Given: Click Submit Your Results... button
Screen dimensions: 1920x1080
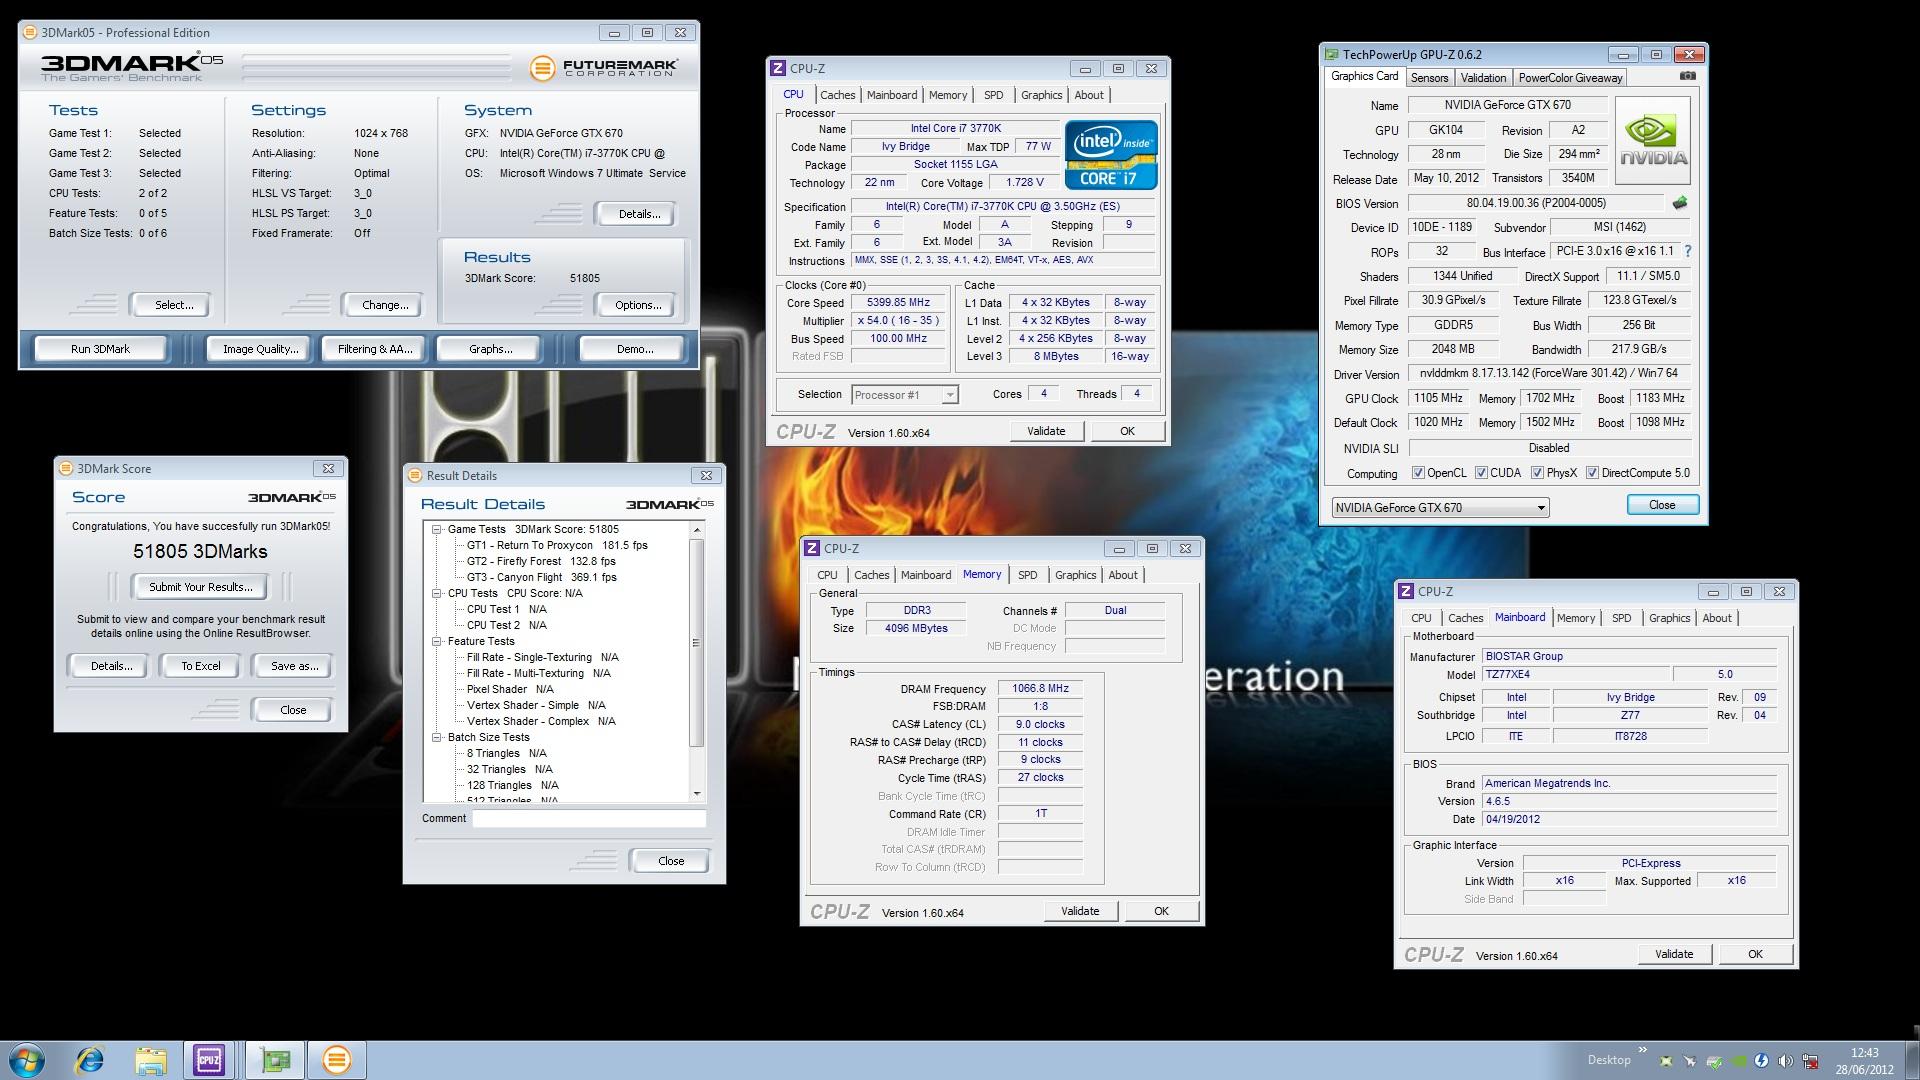Looking at the screenshot, I should coord(201,587).
